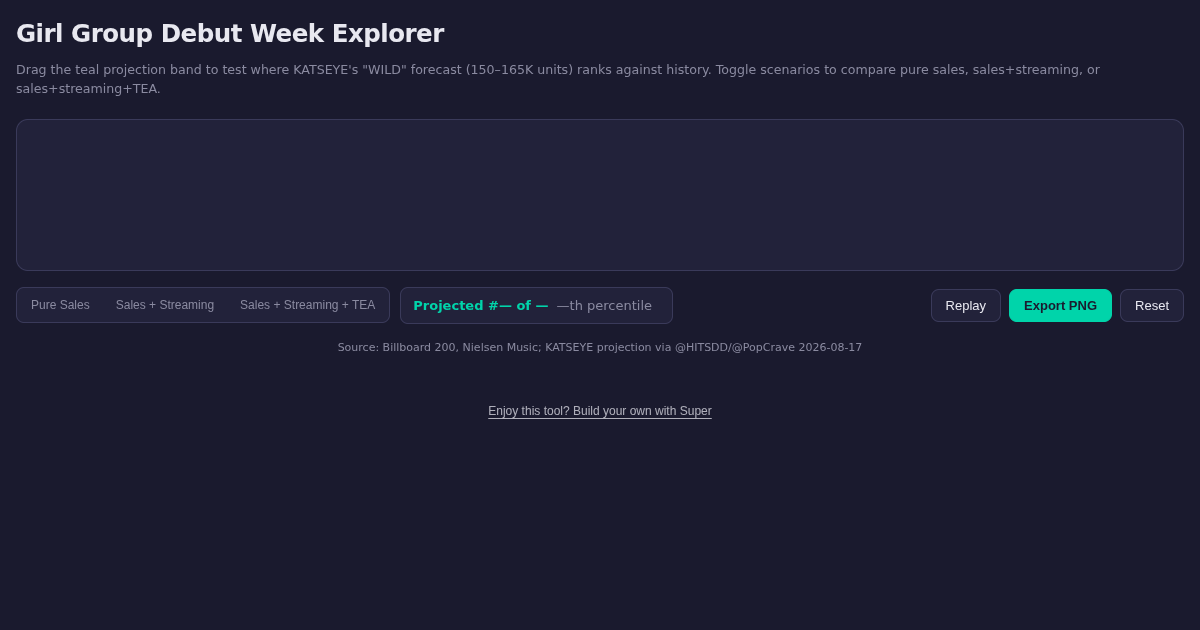Reset the explorer
This screenshot has width=1200, height=630.
1152,305
